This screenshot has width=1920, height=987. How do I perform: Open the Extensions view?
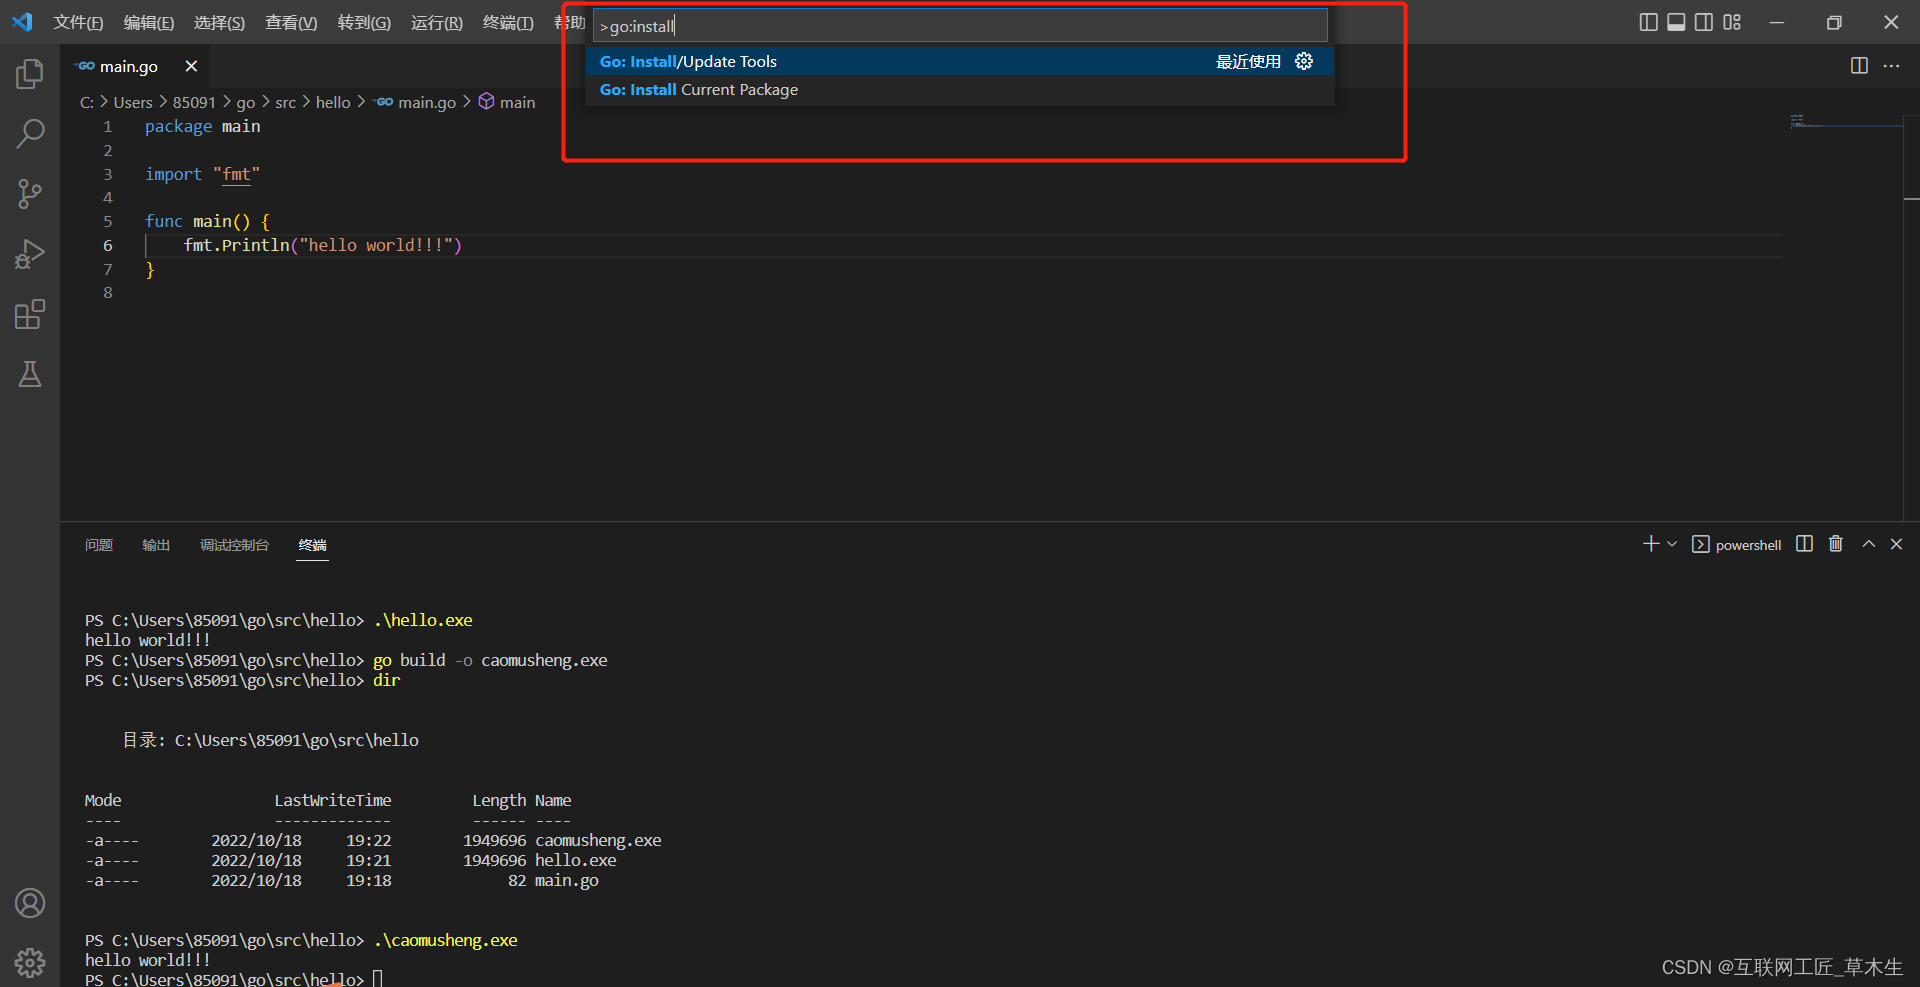point(30,314)
